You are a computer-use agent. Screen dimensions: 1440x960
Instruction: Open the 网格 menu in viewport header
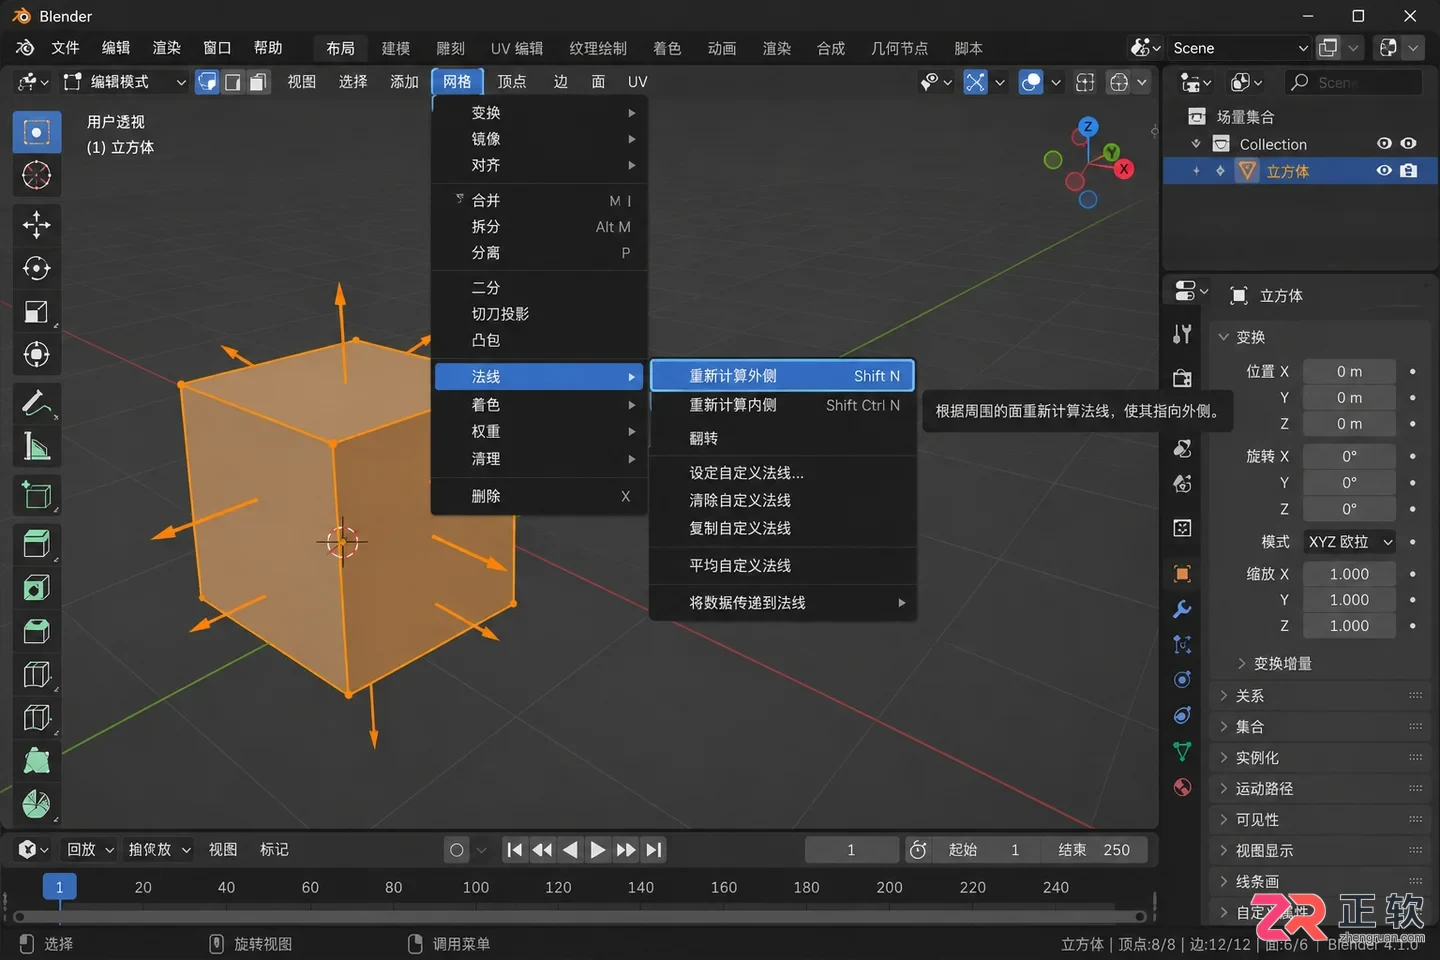click(457, 82)
